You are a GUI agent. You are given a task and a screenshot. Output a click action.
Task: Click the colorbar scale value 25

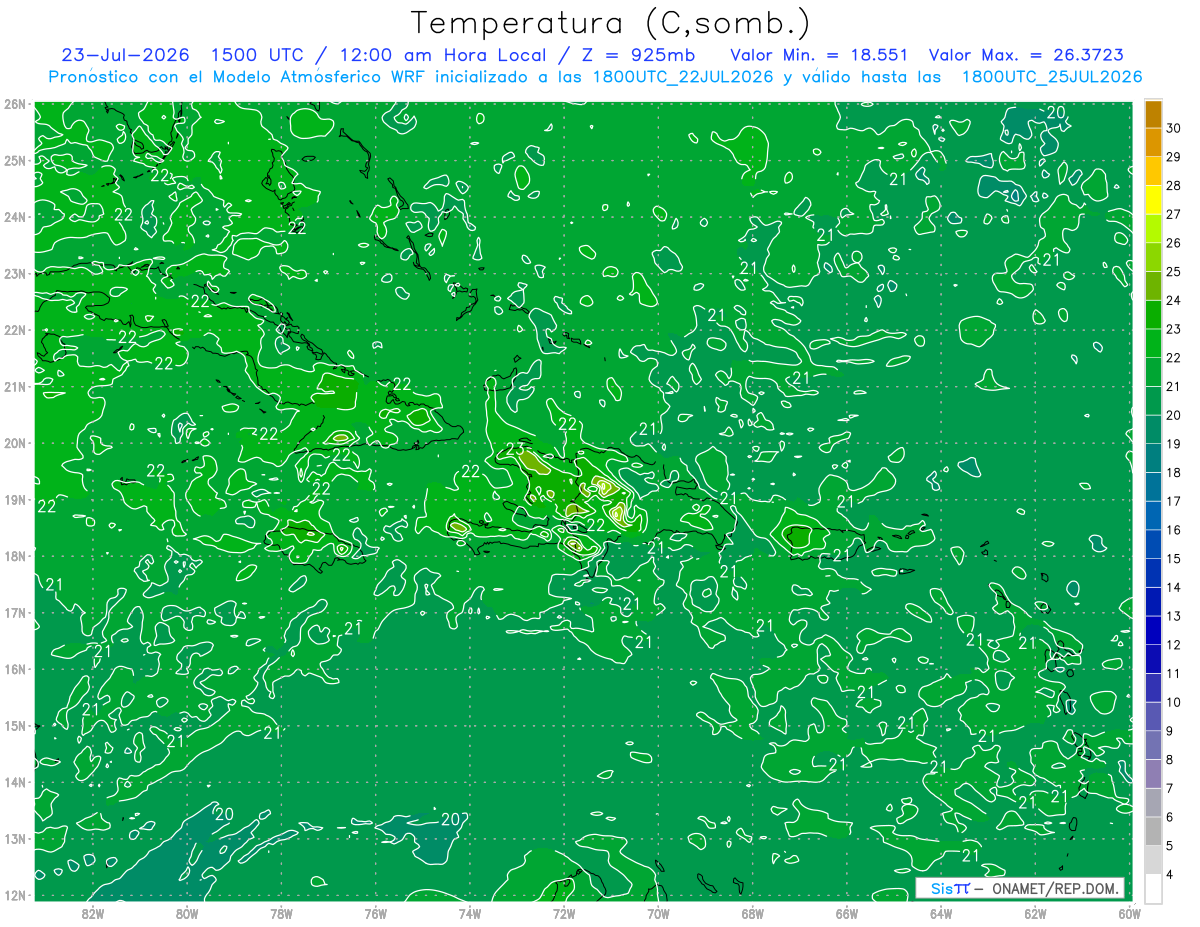pyautogui.click(x=1173, y=271)
